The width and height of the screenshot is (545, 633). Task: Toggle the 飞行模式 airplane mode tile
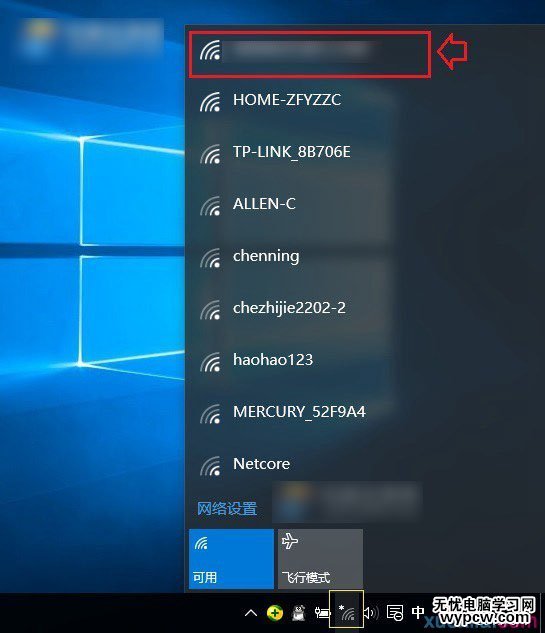320,559
